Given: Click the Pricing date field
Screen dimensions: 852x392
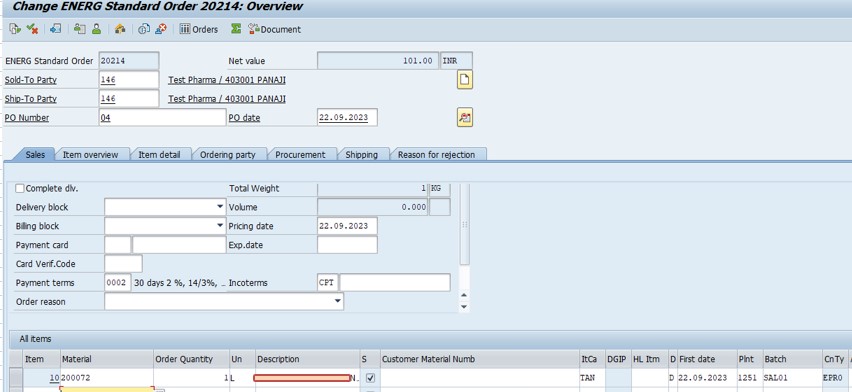Looking at the screenshot, I should pos(347,226).
